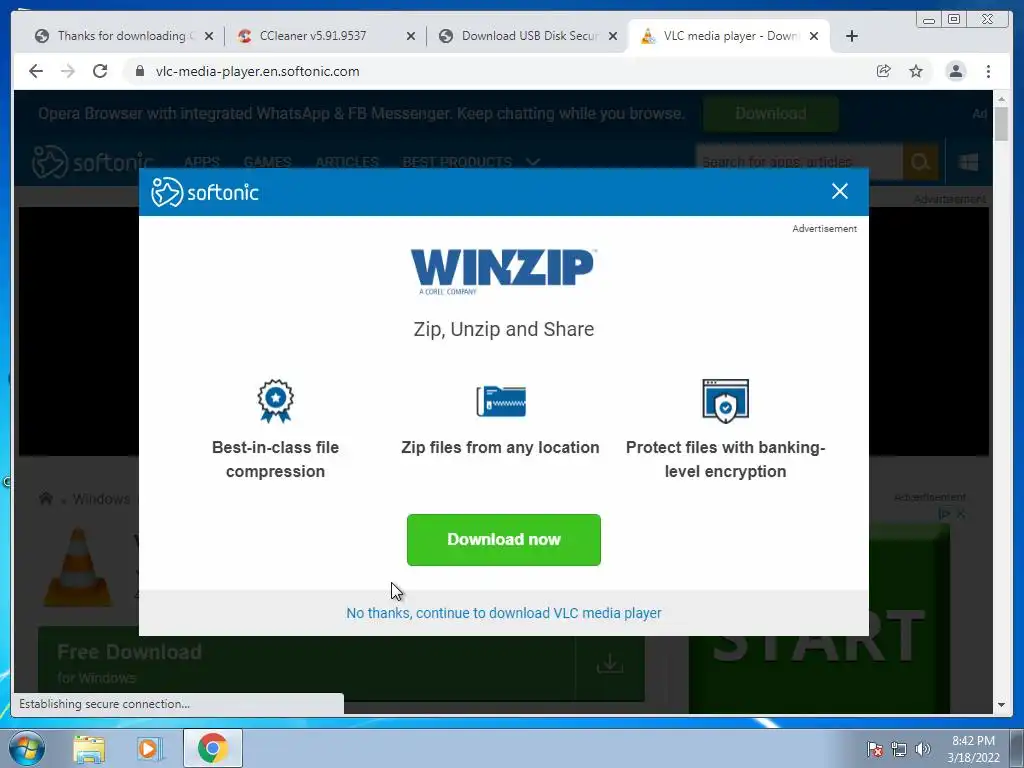This screenshot has height=768, width=1024.
Task: Click Best-in-class file compression text
Action: click(275, 460)
